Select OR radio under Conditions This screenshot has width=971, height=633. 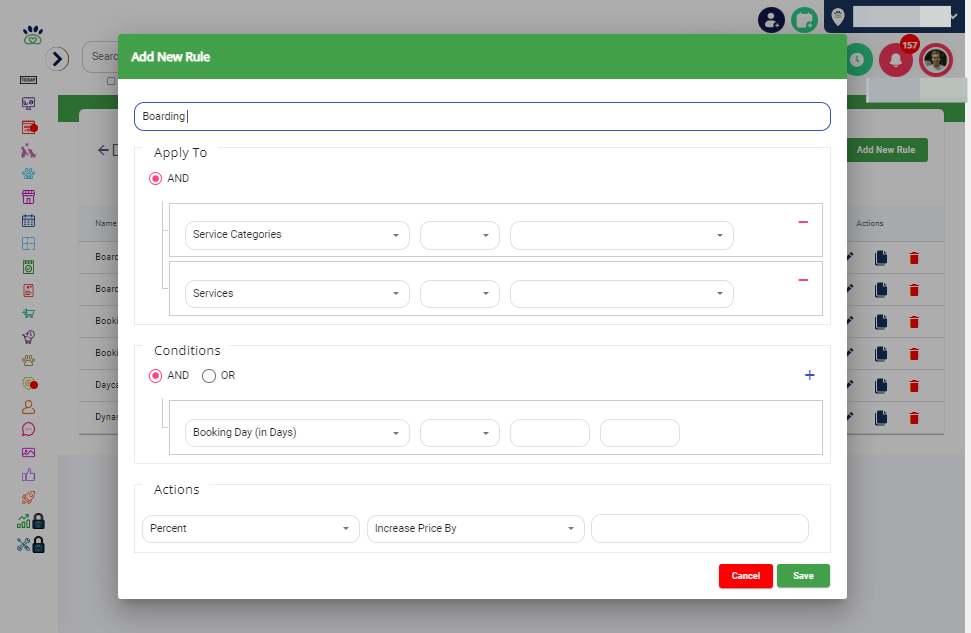(209, 376)
